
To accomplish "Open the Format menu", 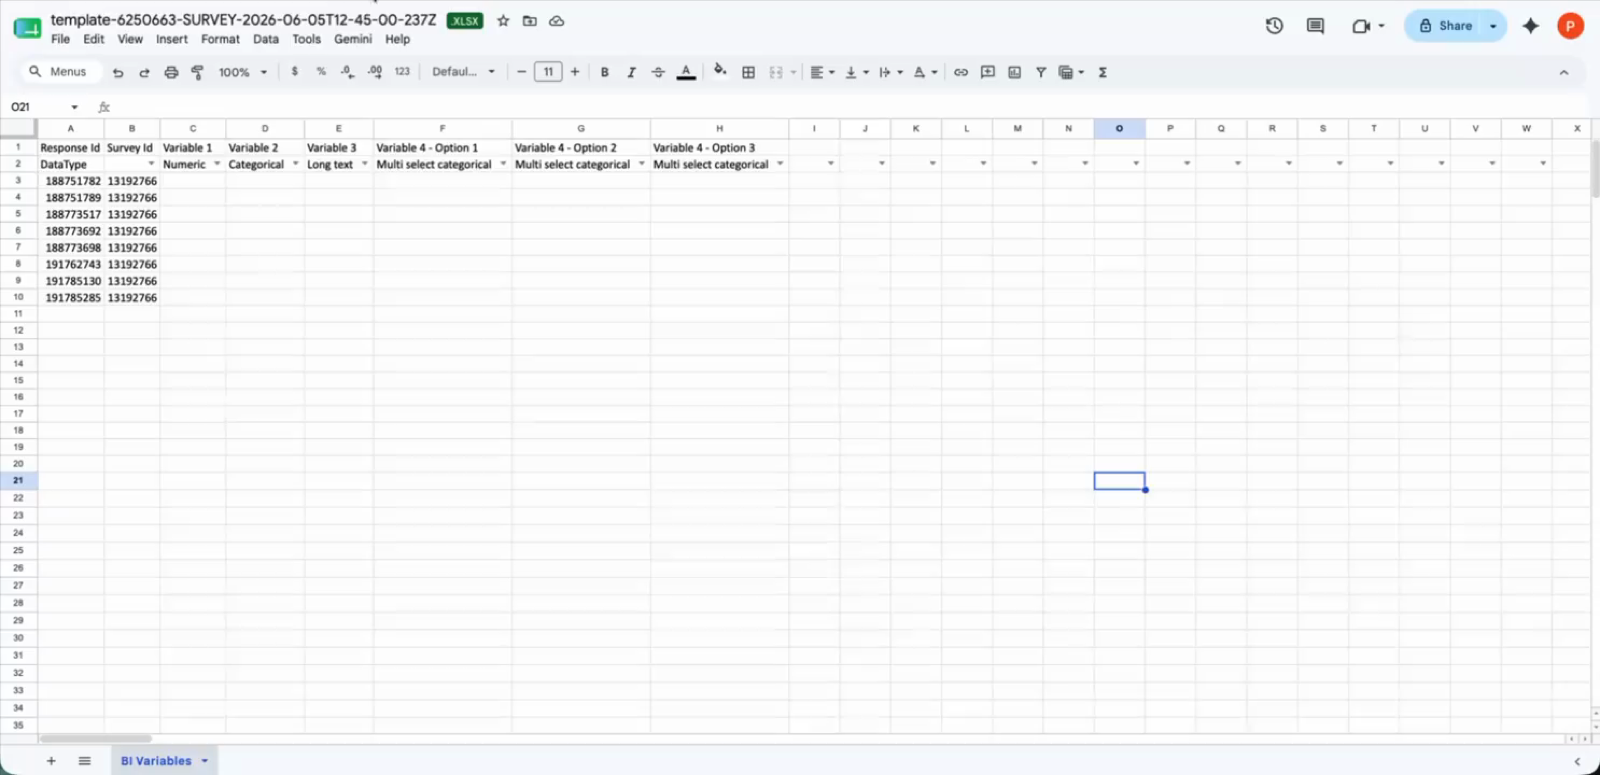I will (220, 39).
